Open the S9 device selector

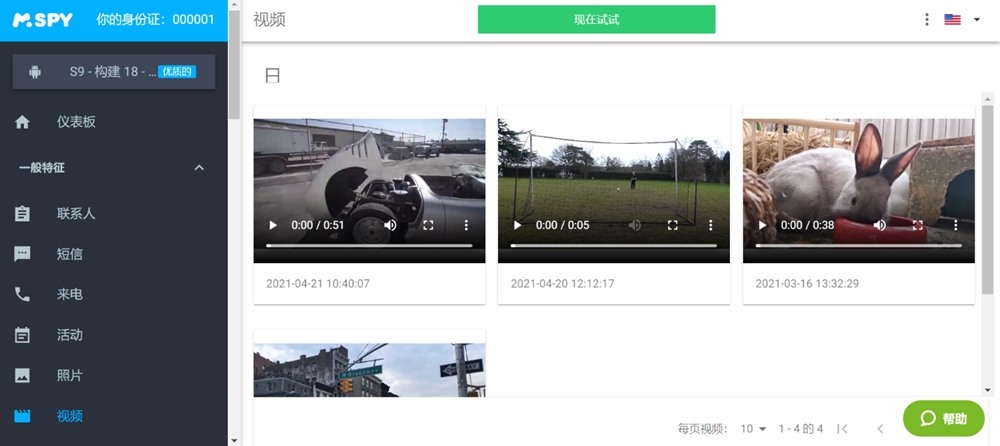pyautogui.click(x=114, y=71)
